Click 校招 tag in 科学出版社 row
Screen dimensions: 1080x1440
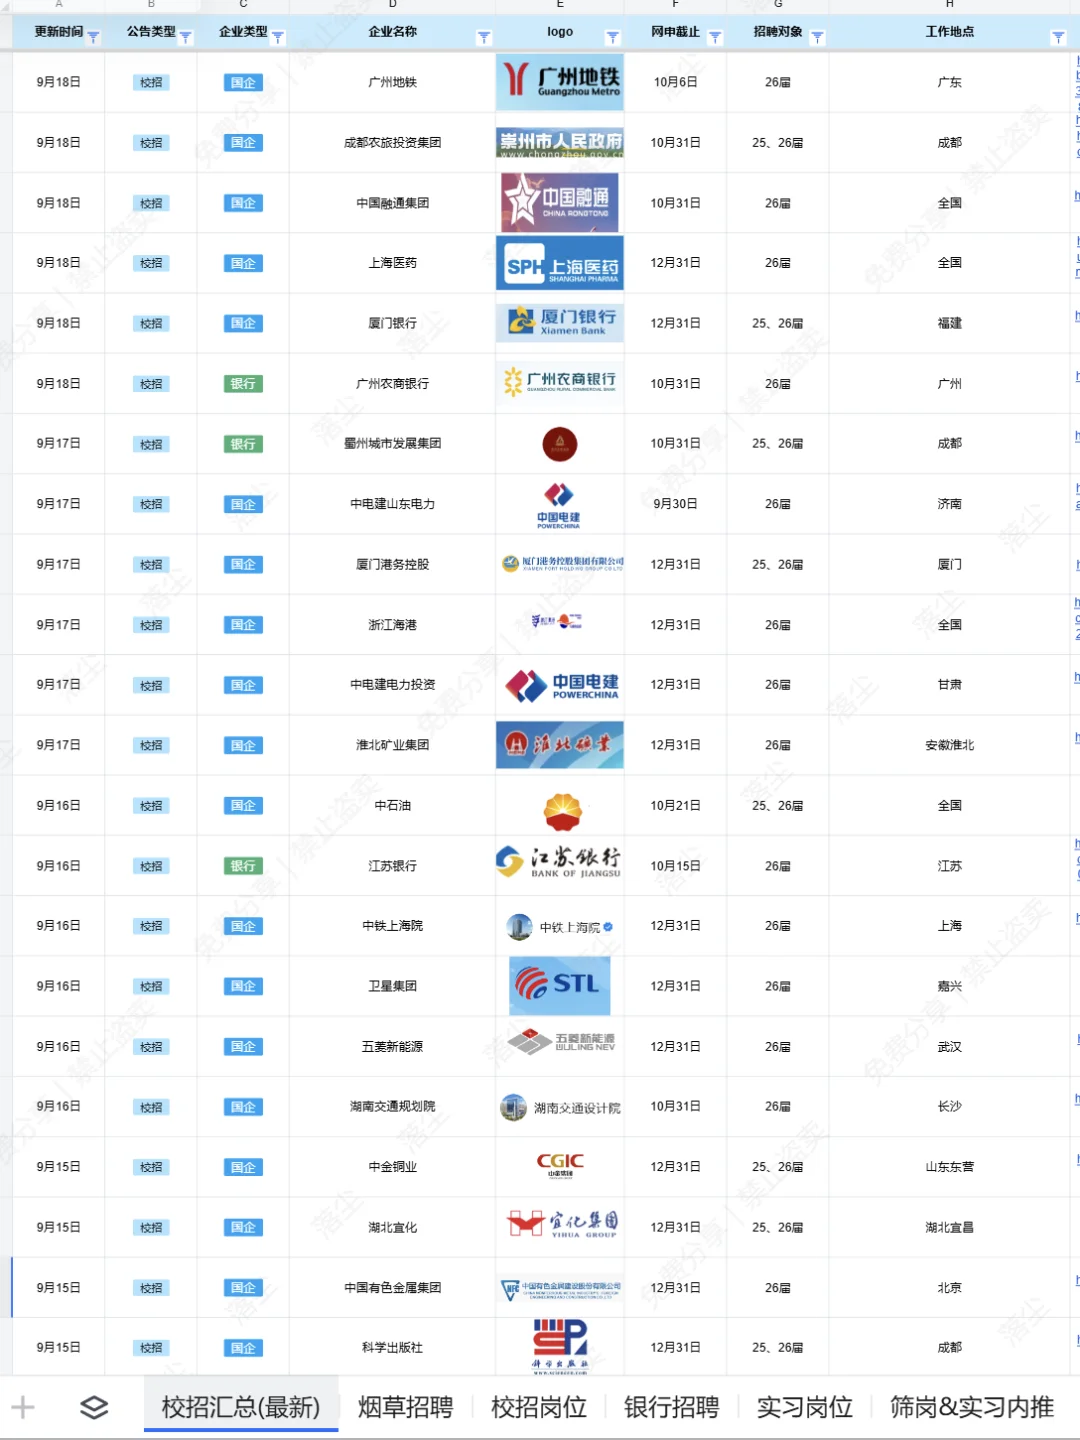151,1348
